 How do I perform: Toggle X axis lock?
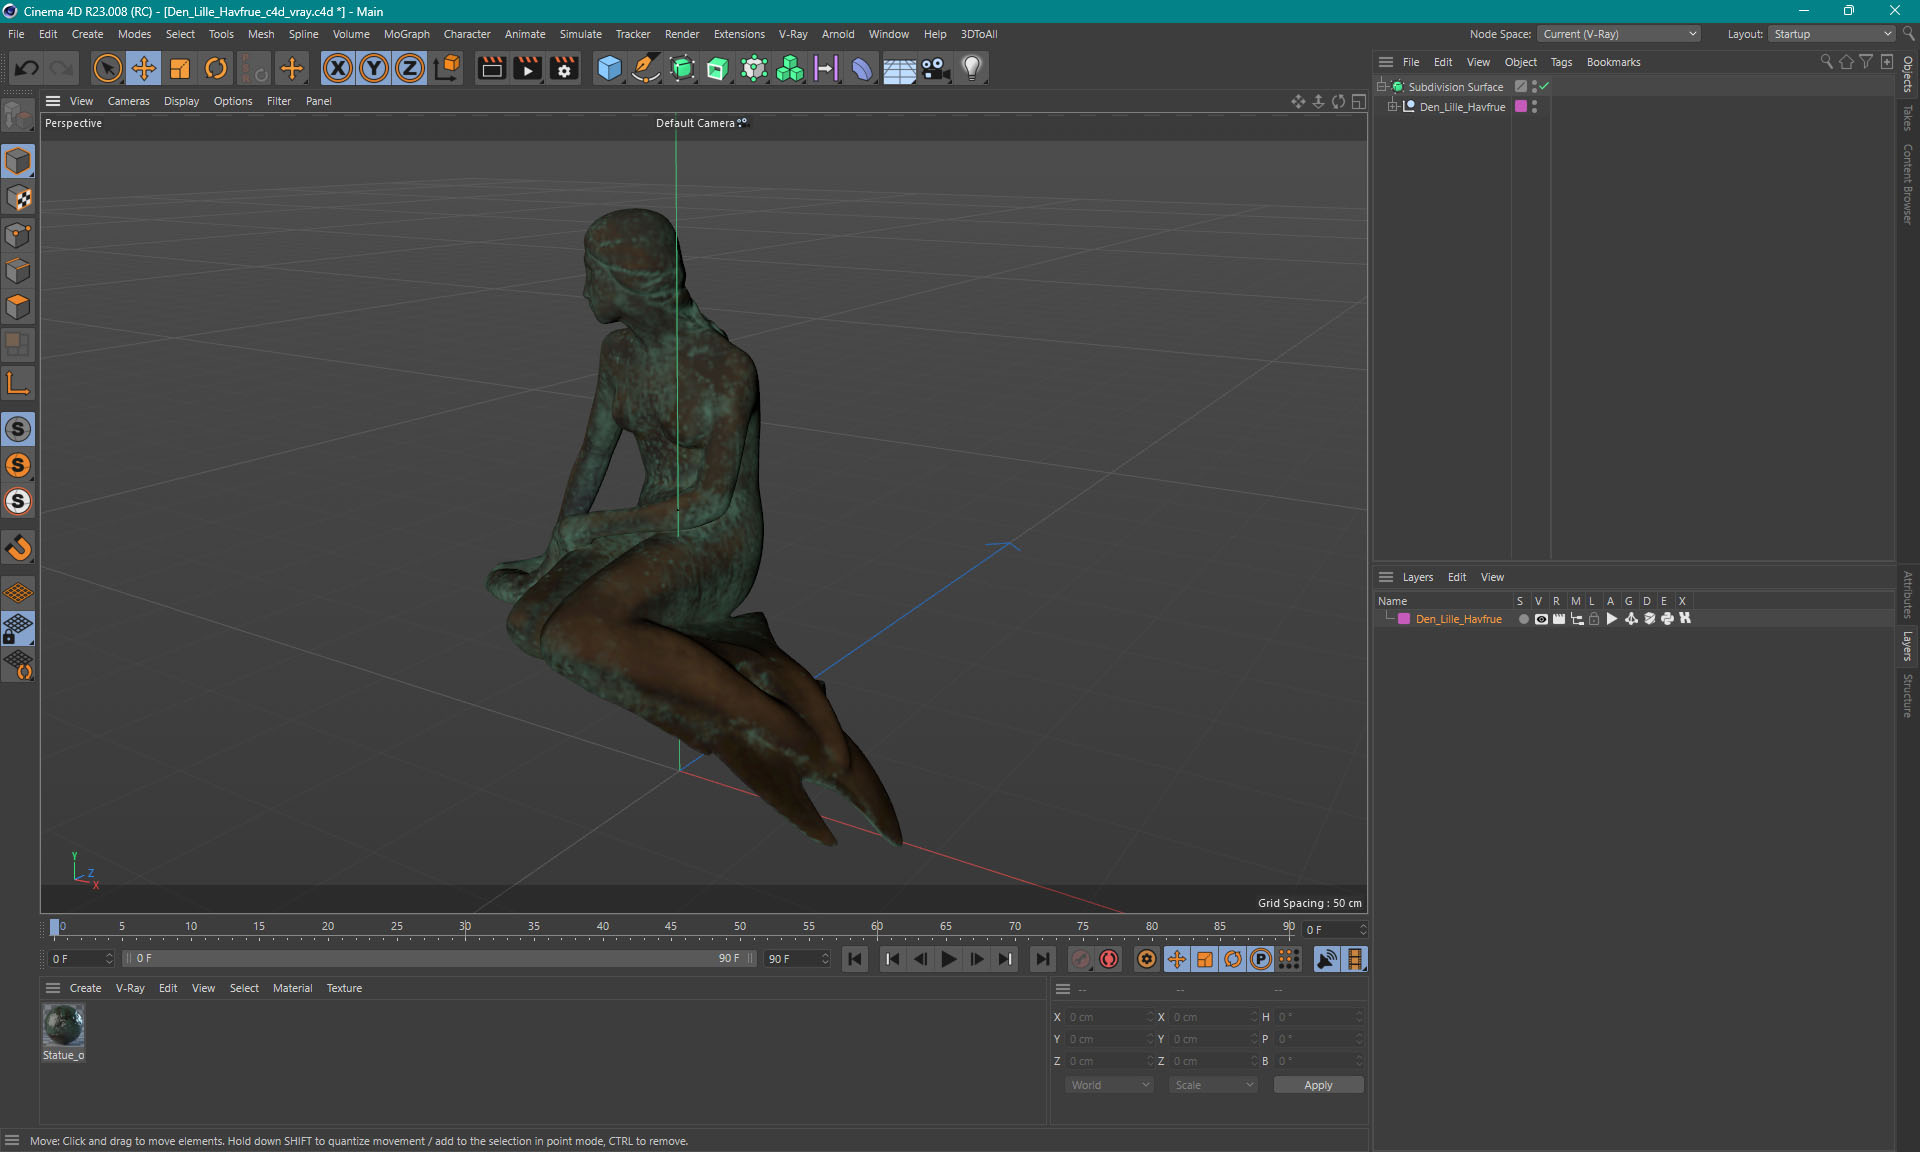point(338,68)
